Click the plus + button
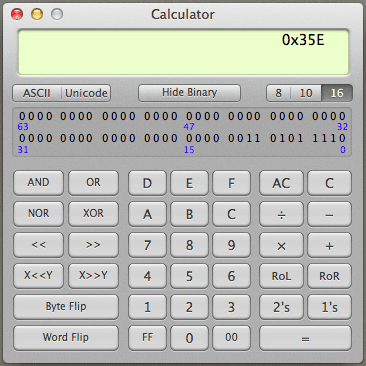Viewport: 366px width, 366px height. pyautogui.click(x=329, y=245)
